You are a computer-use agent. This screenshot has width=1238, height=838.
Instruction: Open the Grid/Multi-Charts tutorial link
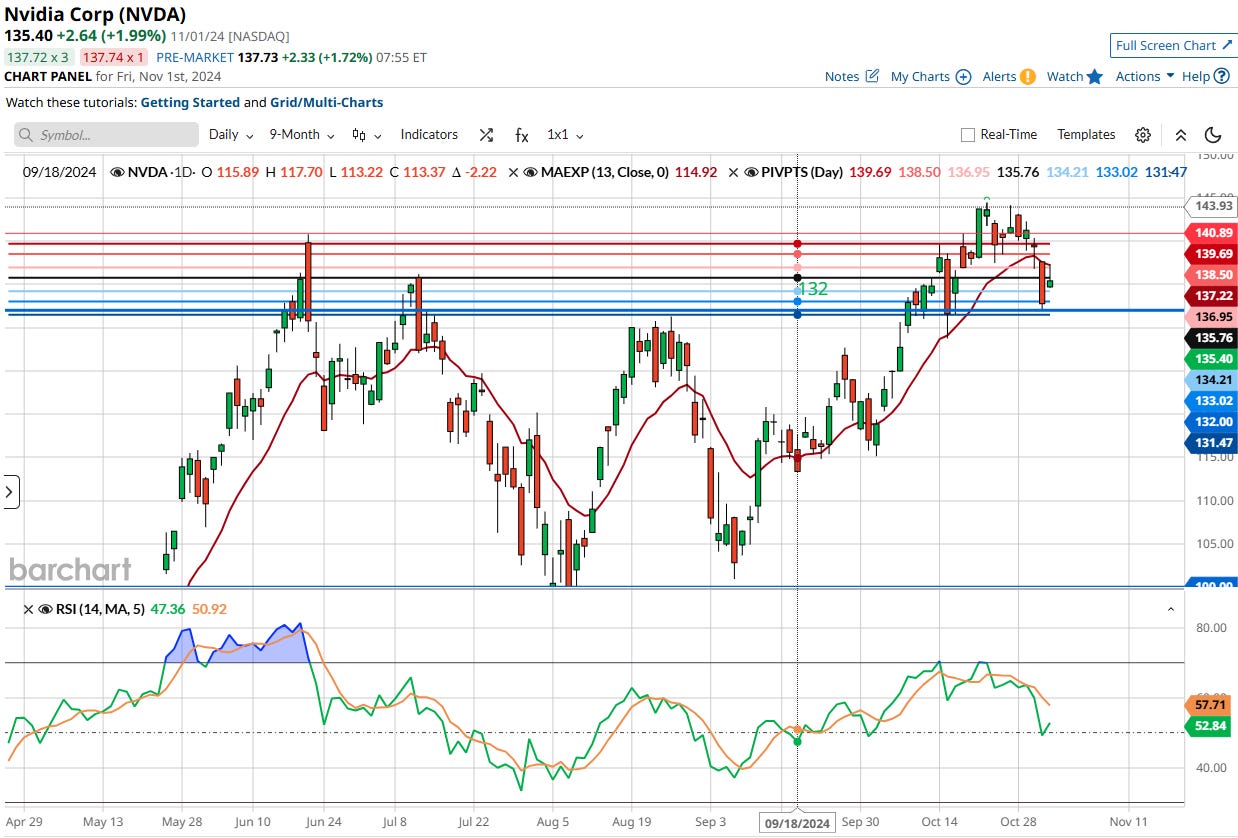pyautogui.click(x=326, y=102)
